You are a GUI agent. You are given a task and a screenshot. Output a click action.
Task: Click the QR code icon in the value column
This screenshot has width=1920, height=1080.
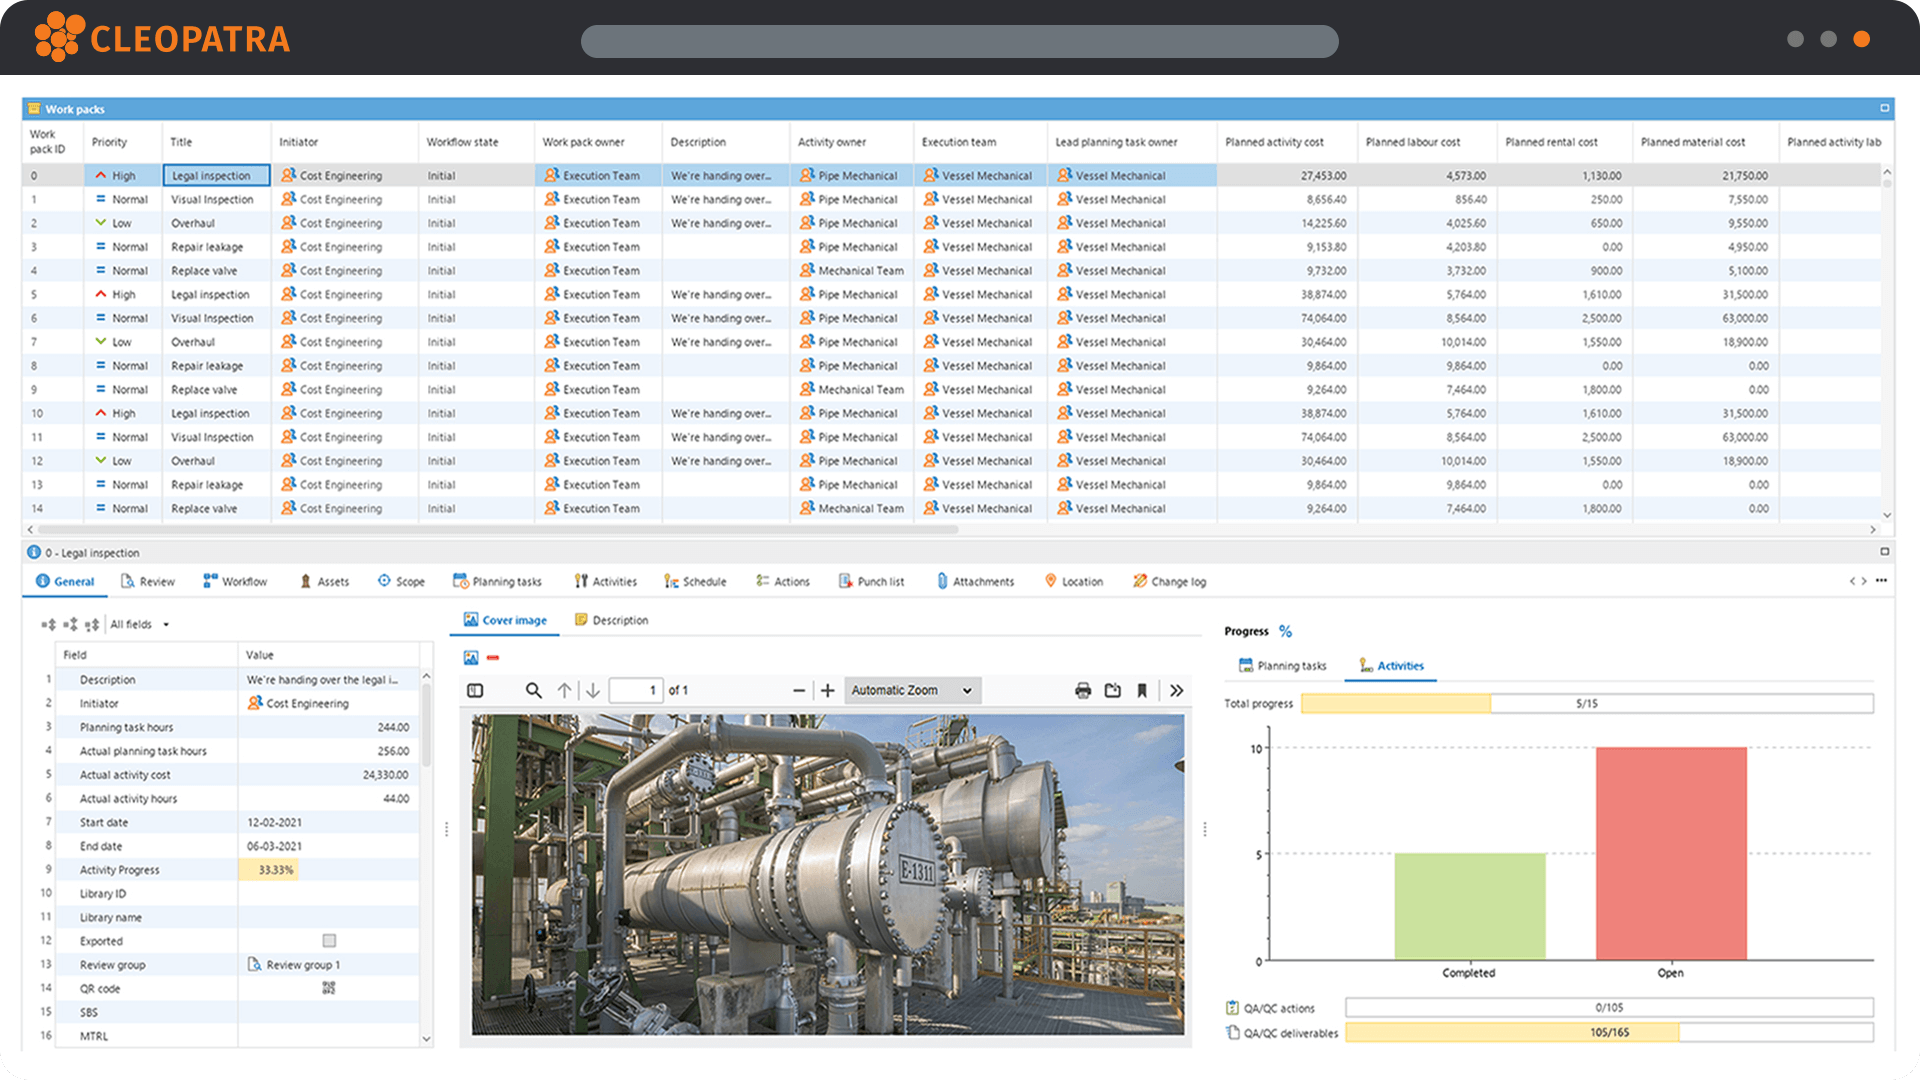pyautogui.click(x=329, y=988)
